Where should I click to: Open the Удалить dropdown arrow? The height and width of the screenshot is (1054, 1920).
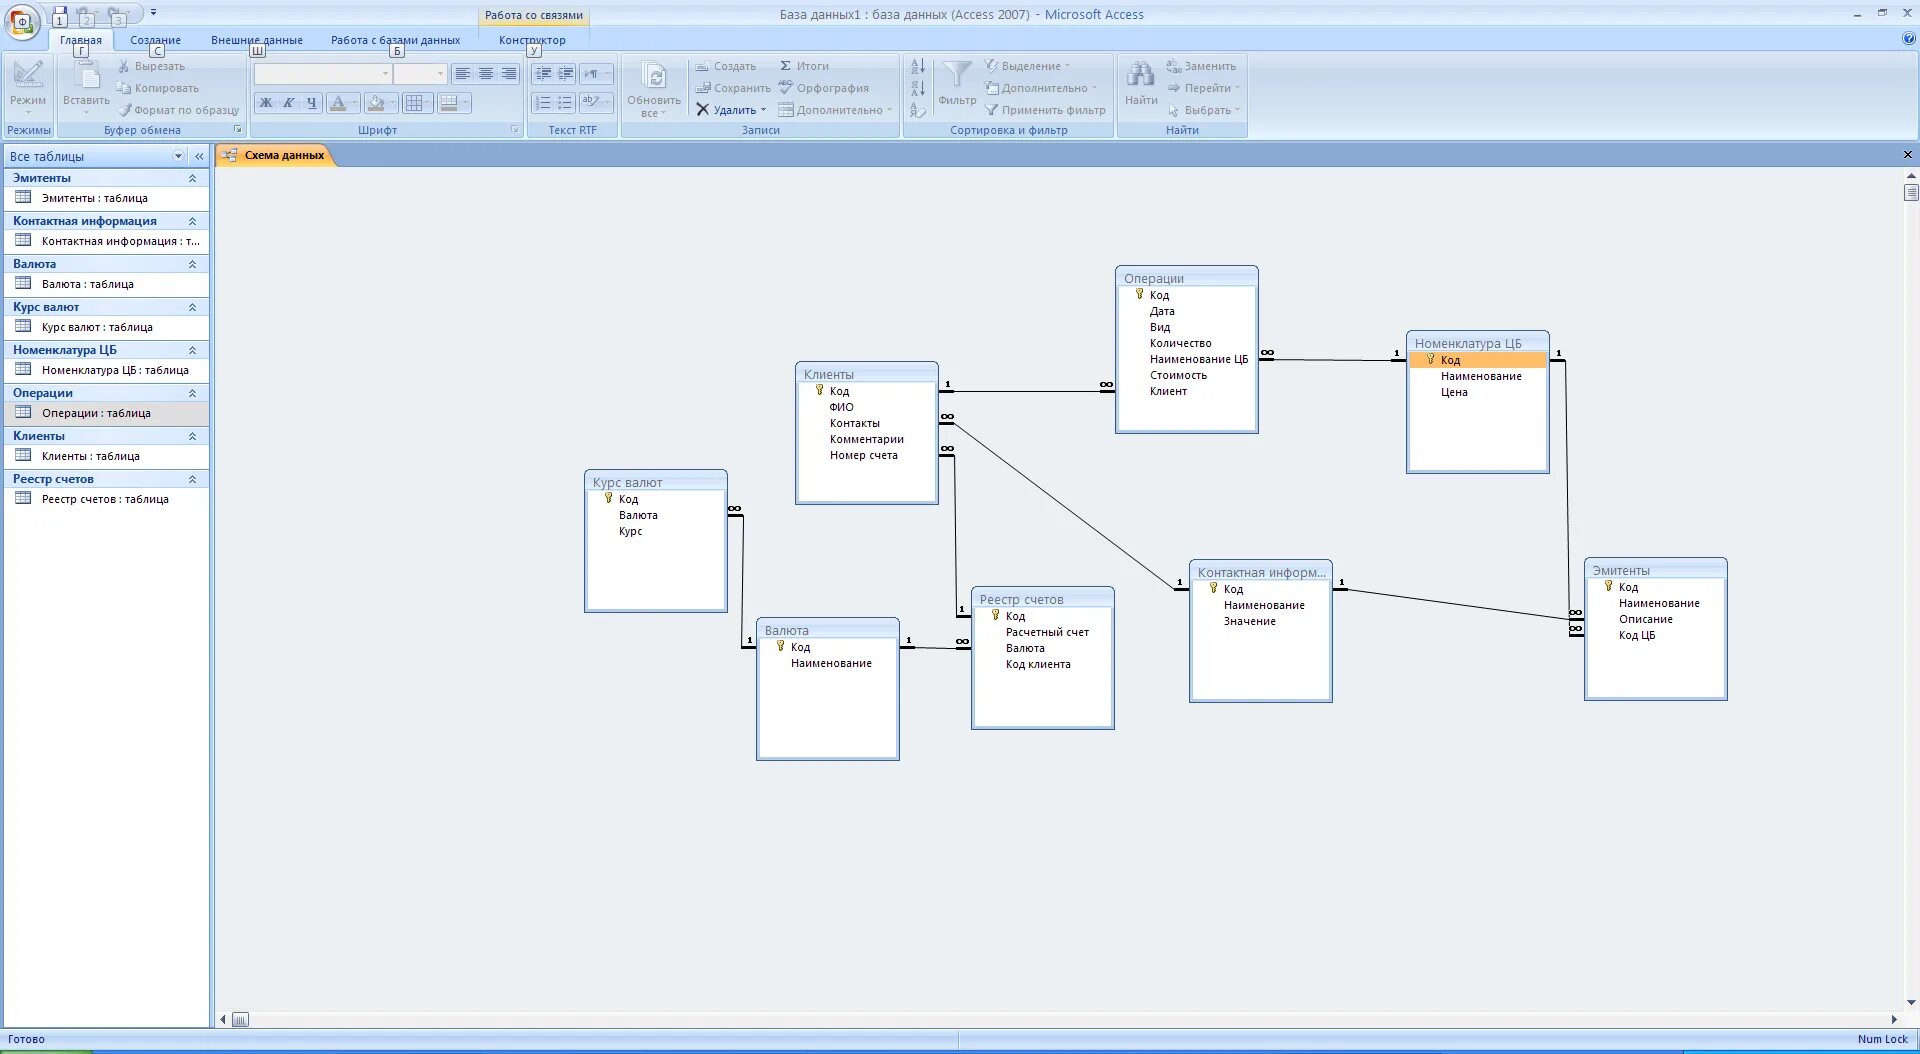[764, 110]
